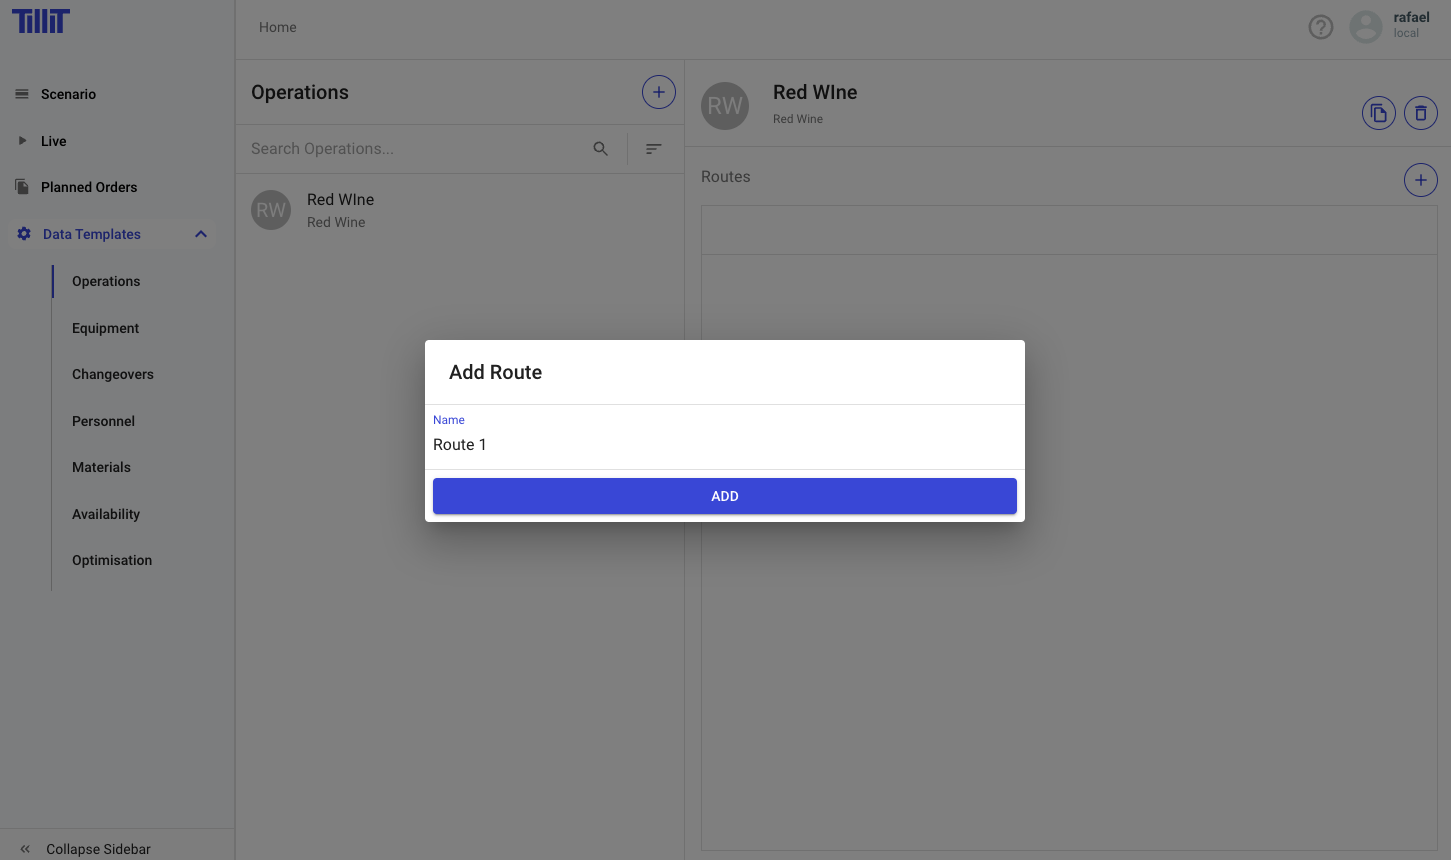Click the Home breadcrumb link

pos(277,27)
